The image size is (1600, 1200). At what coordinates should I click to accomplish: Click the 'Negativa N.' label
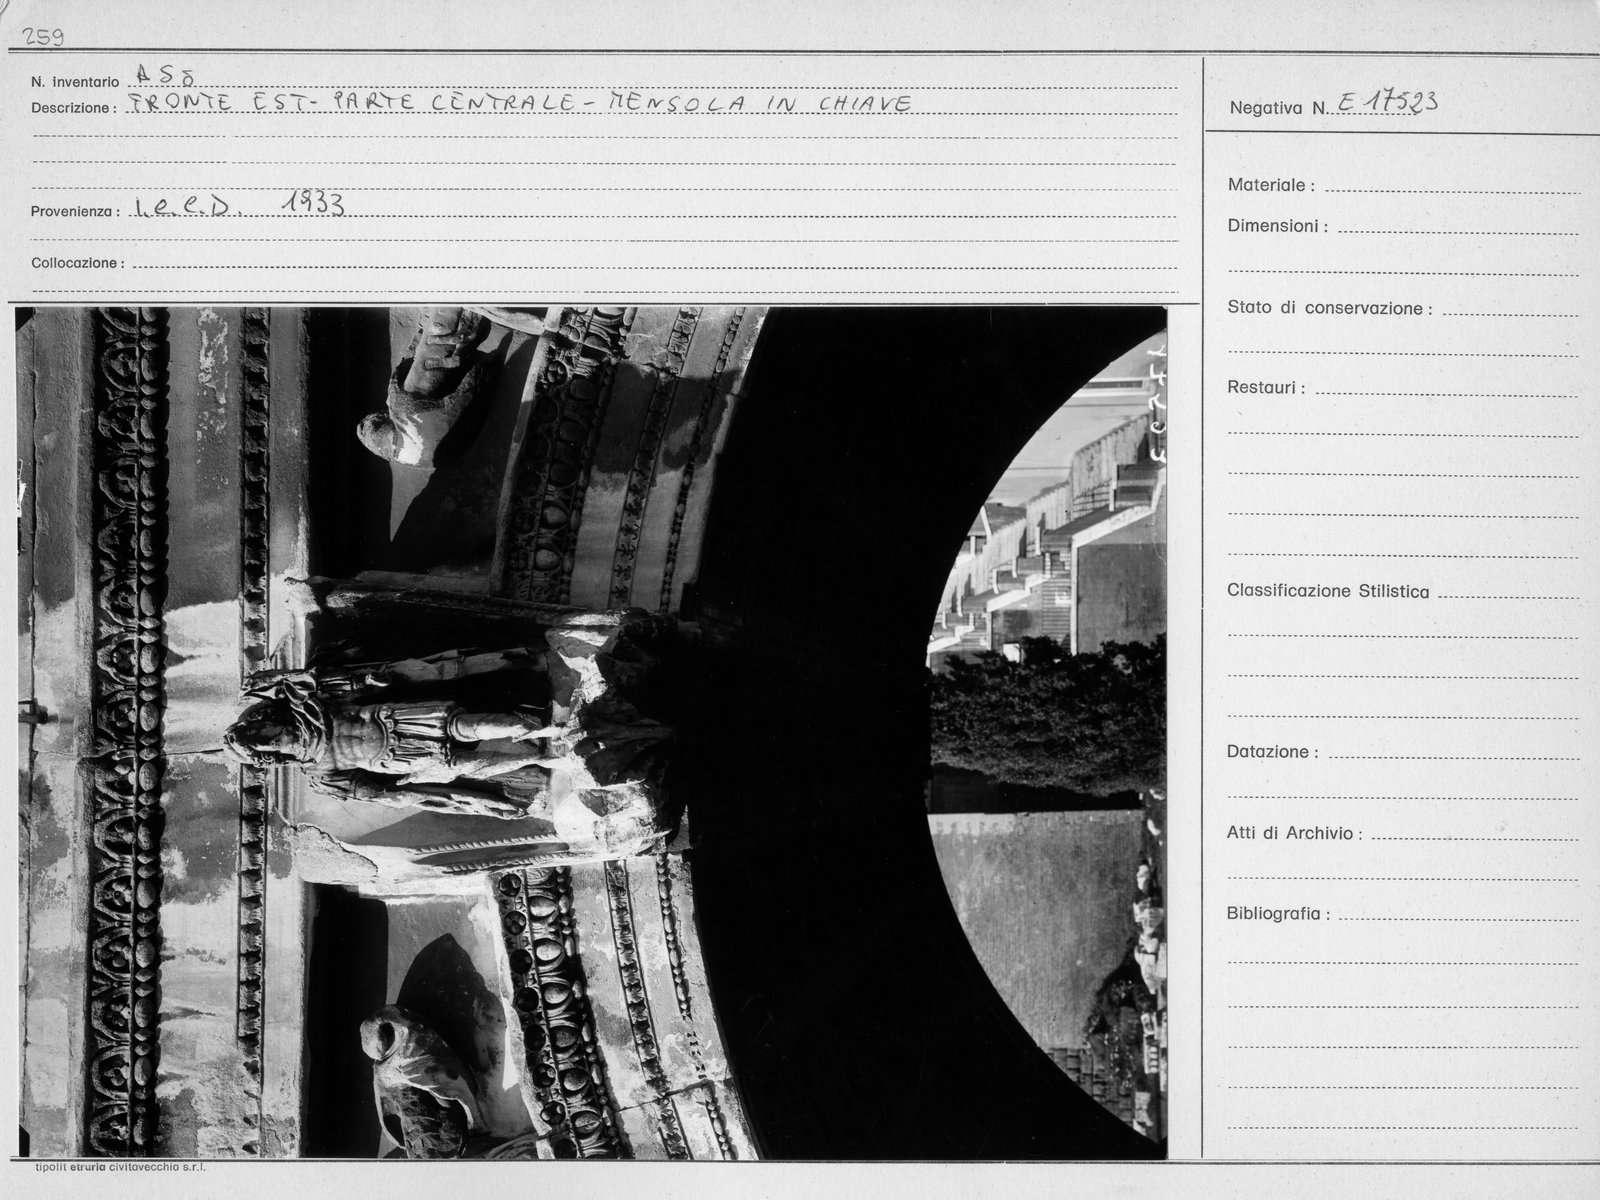coord(1279,108)
